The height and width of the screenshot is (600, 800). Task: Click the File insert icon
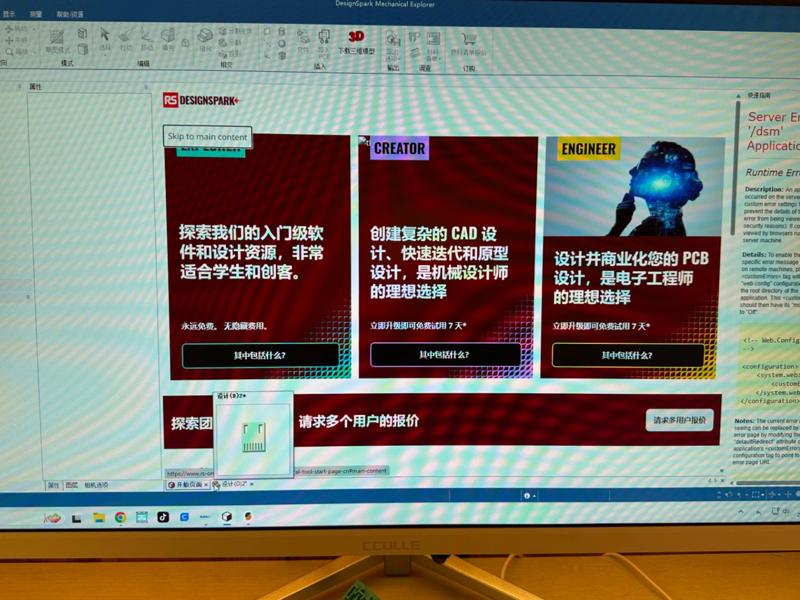(303, 38)
